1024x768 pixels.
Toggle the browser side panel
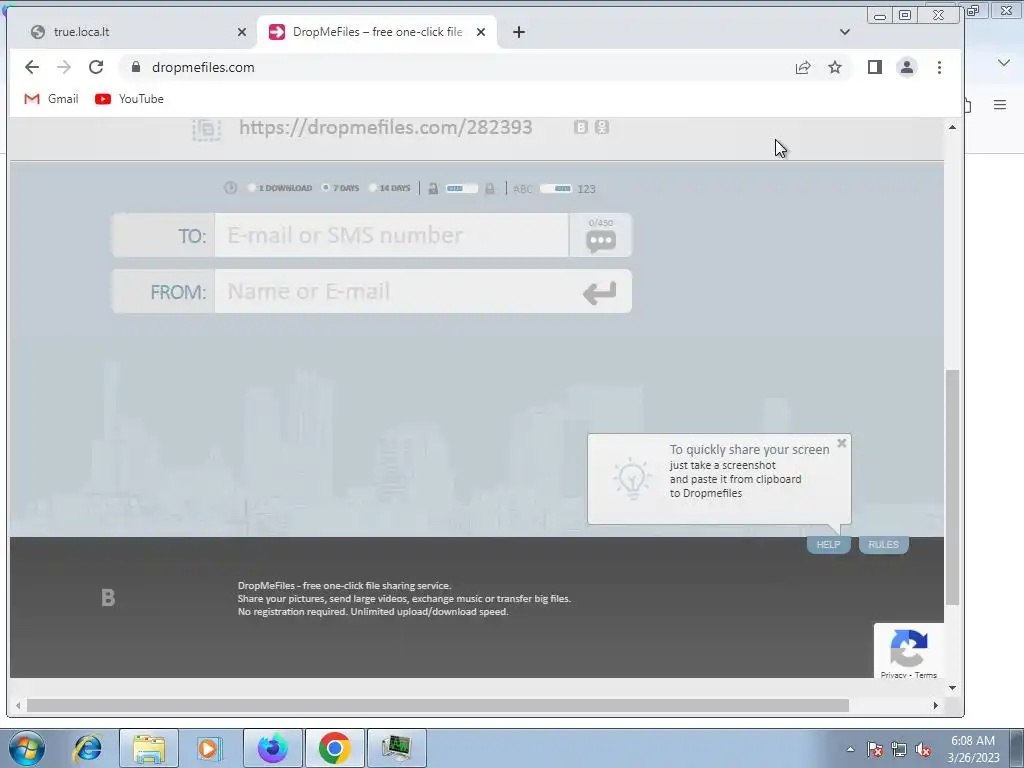point(874,67)
